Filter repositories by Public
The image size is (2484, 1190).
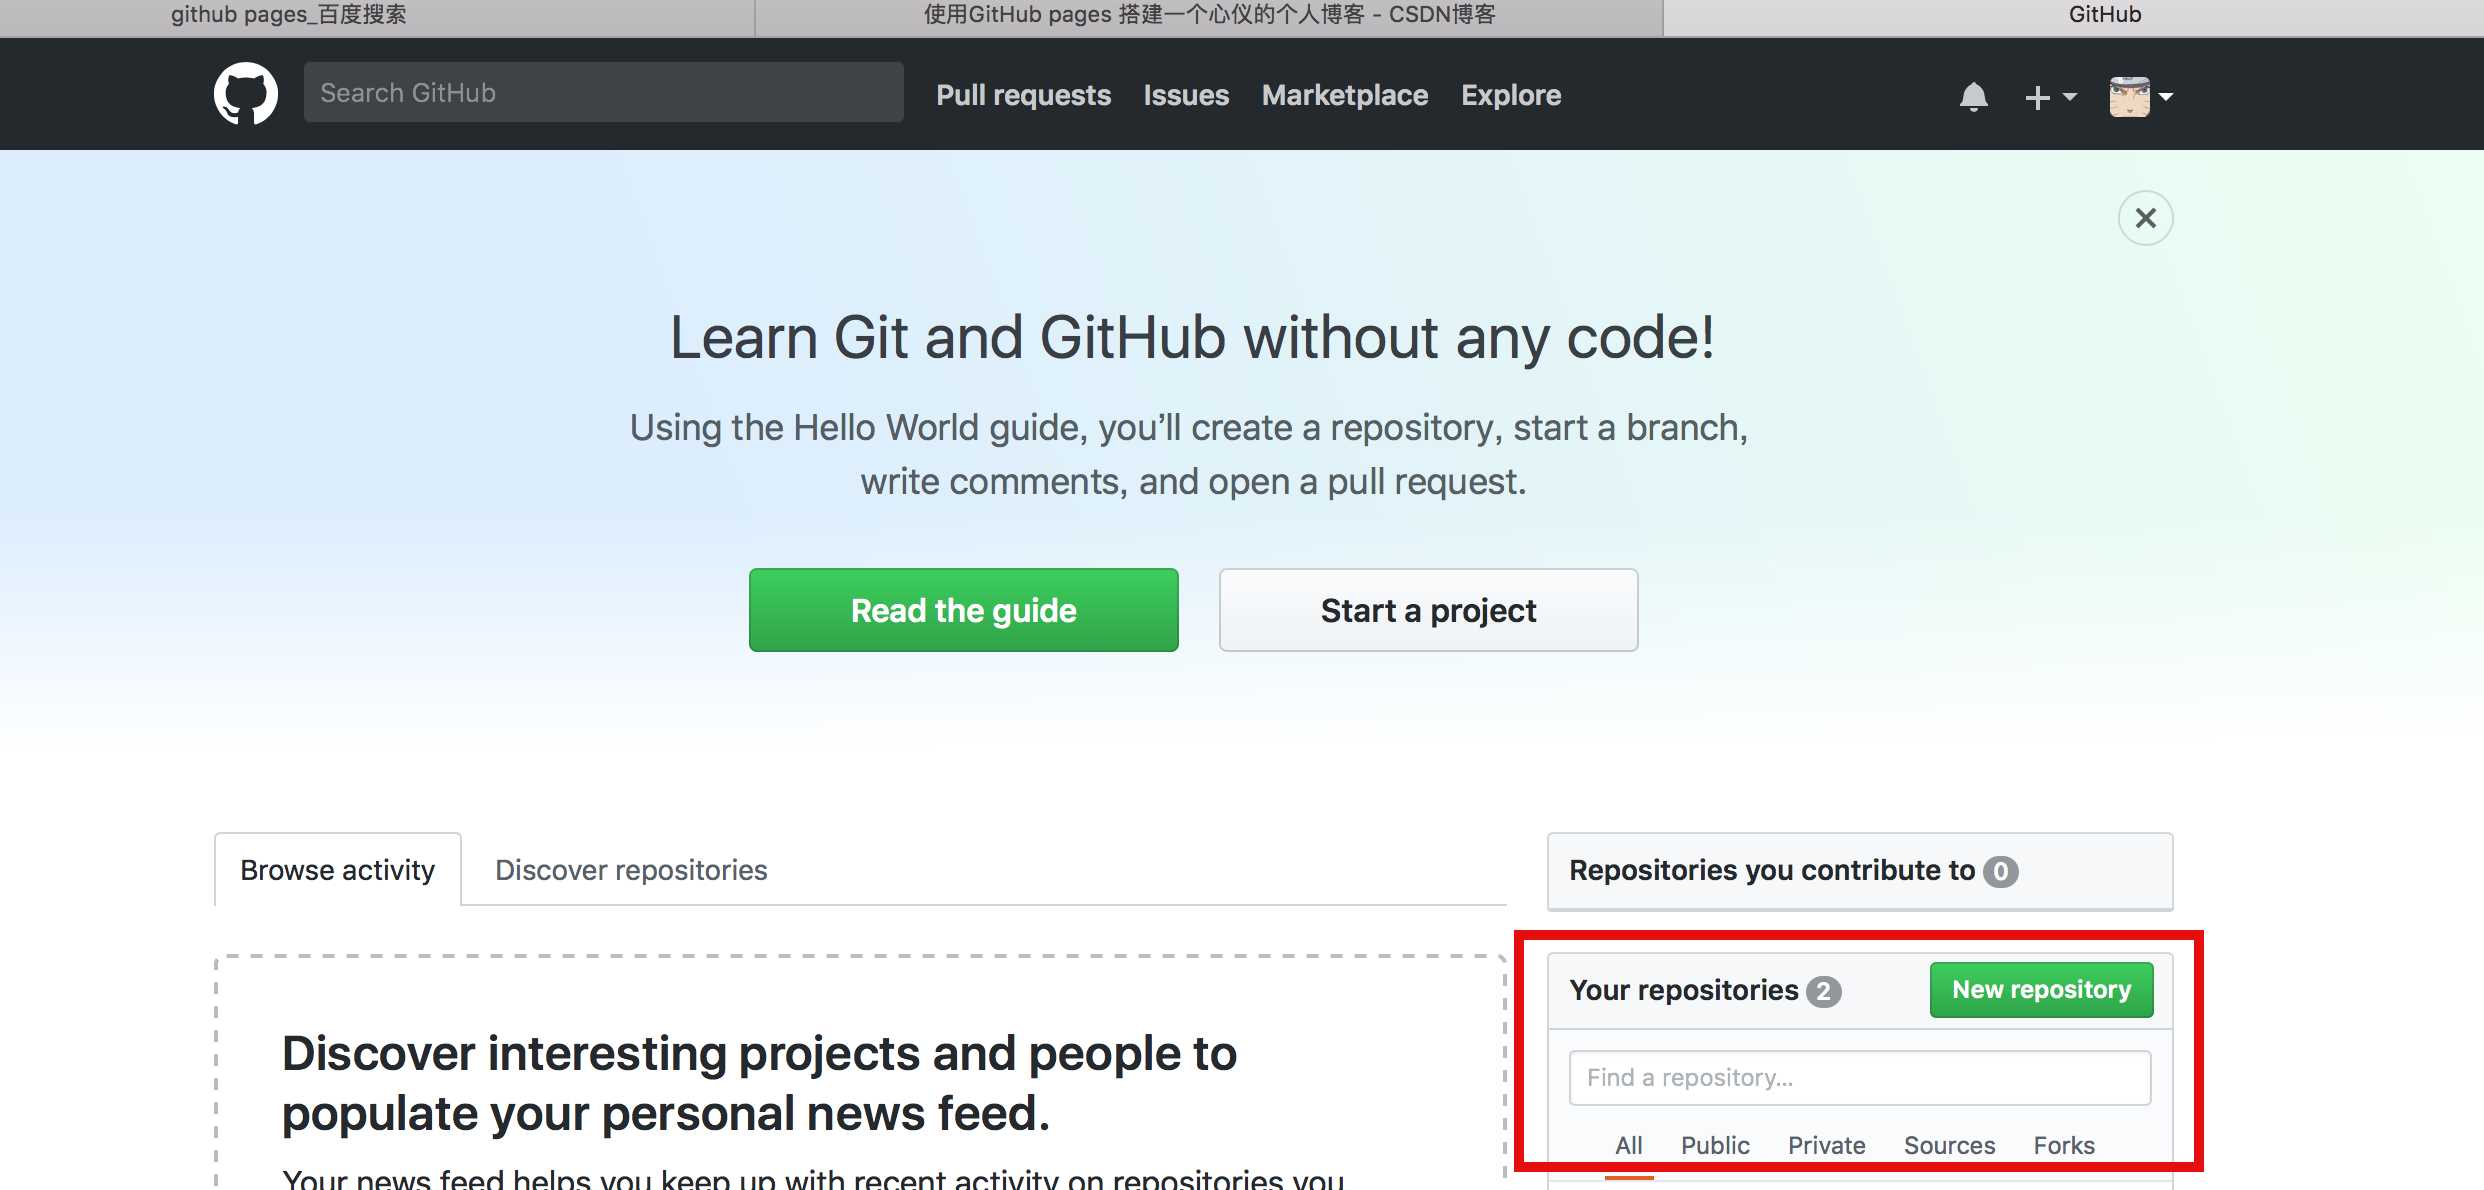1715,1145
